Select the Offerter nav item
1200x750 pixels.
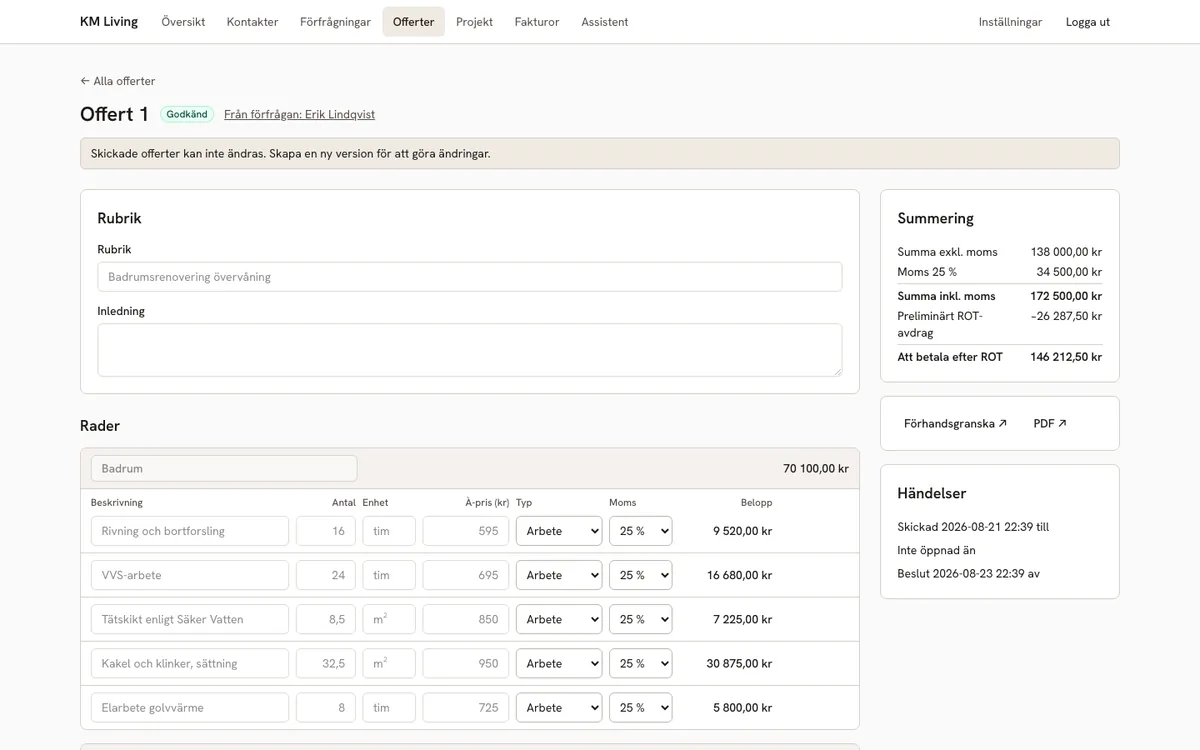pyautogui.click(x=413, y=22)
